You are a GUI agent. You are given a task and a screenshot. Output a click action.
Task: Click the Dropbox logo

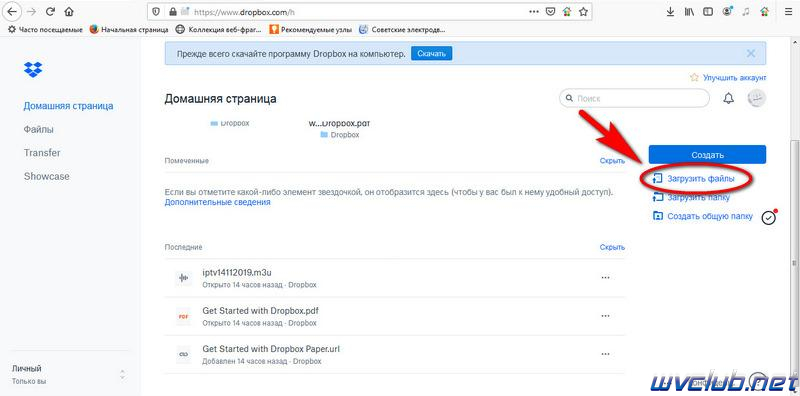click(x=33, y=69)
